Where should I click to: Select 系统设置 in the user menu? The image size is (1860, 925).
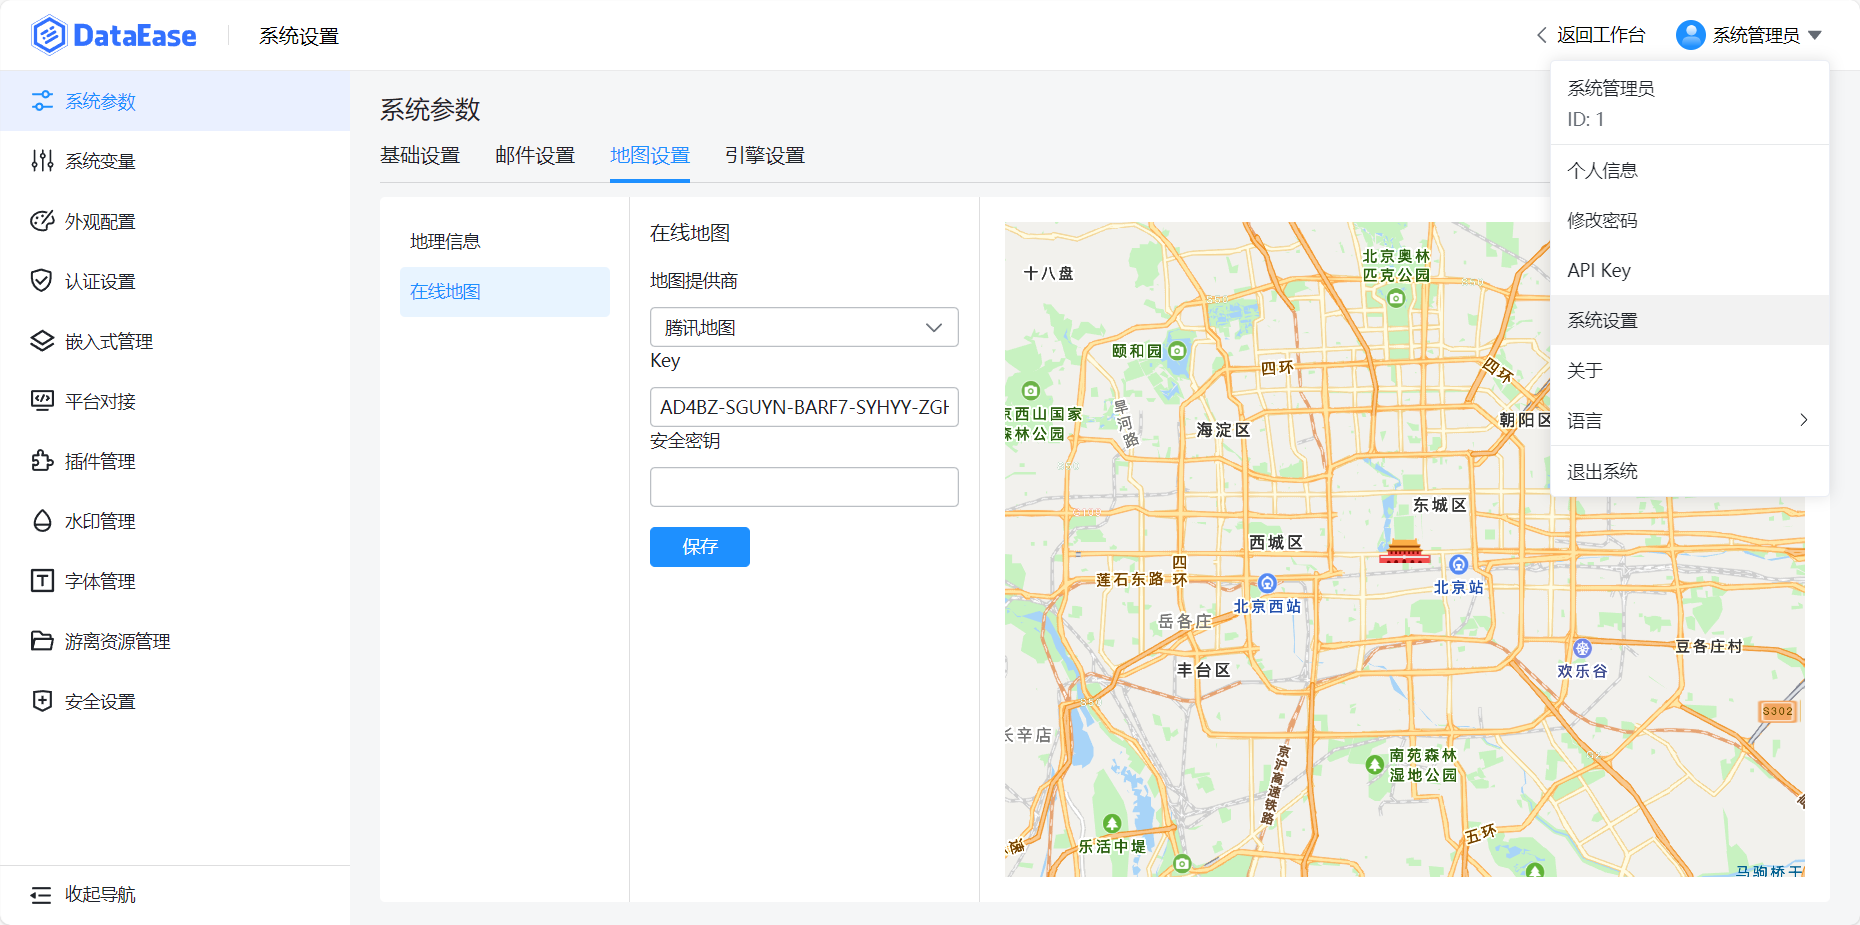point(1690,320)
